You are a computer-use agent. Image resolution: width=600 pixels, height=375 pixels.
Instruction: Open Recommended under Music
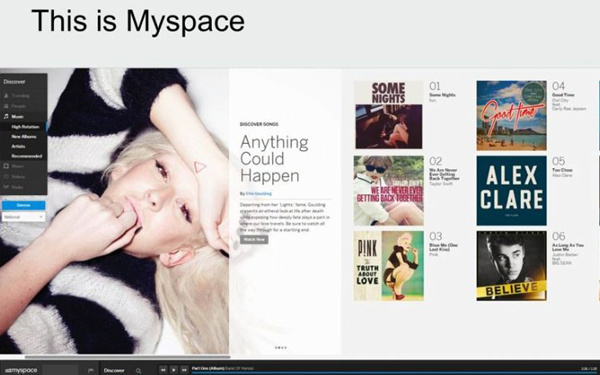[x=27, y=156]
